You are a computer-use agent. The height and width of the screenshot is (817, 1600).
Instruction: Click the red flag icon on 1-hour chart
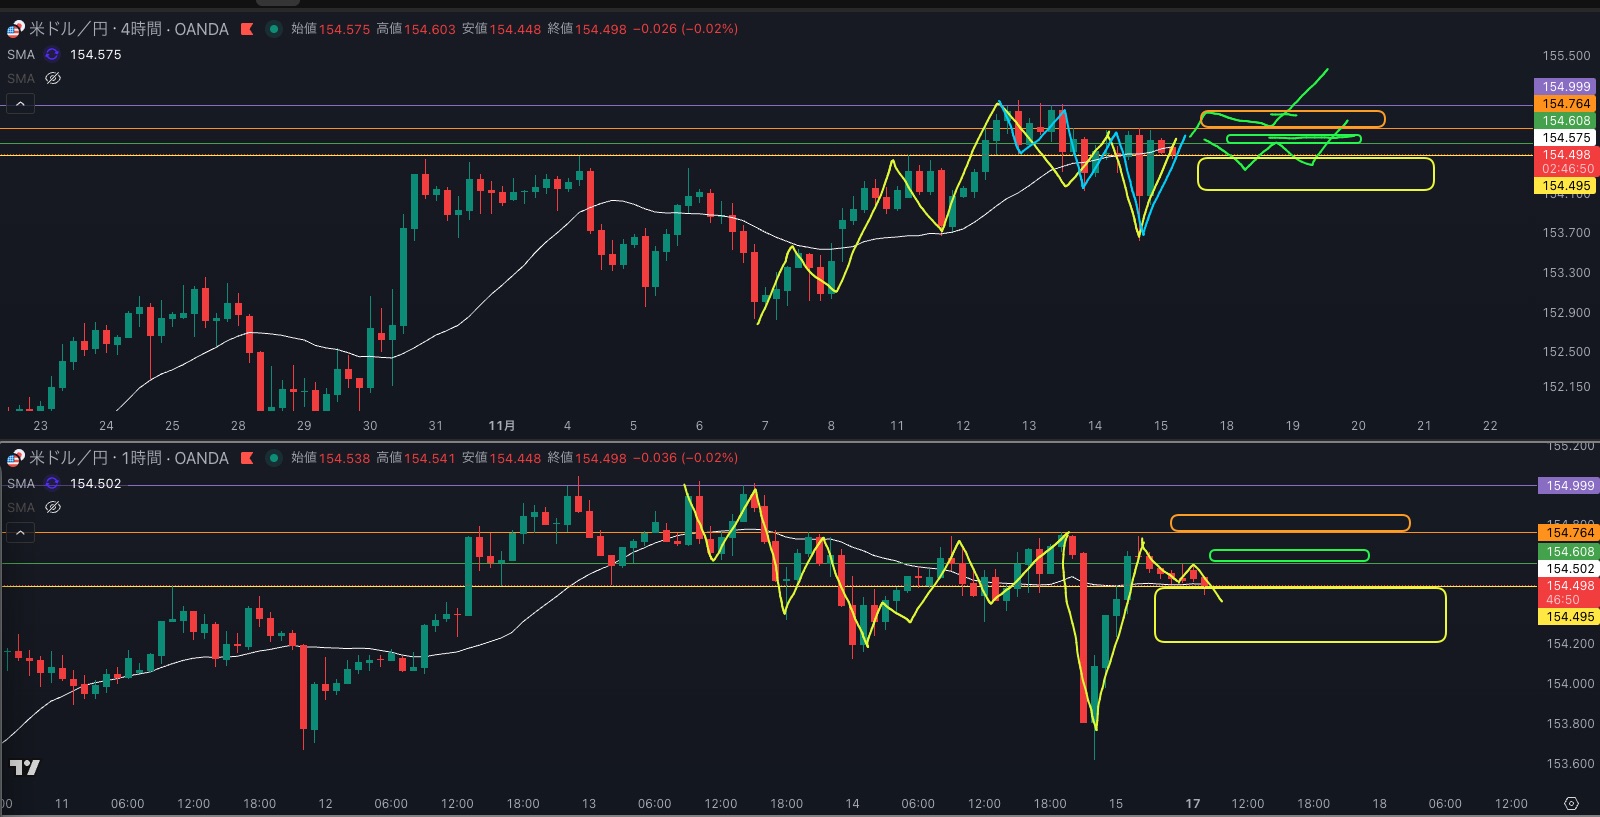point(247,458)
